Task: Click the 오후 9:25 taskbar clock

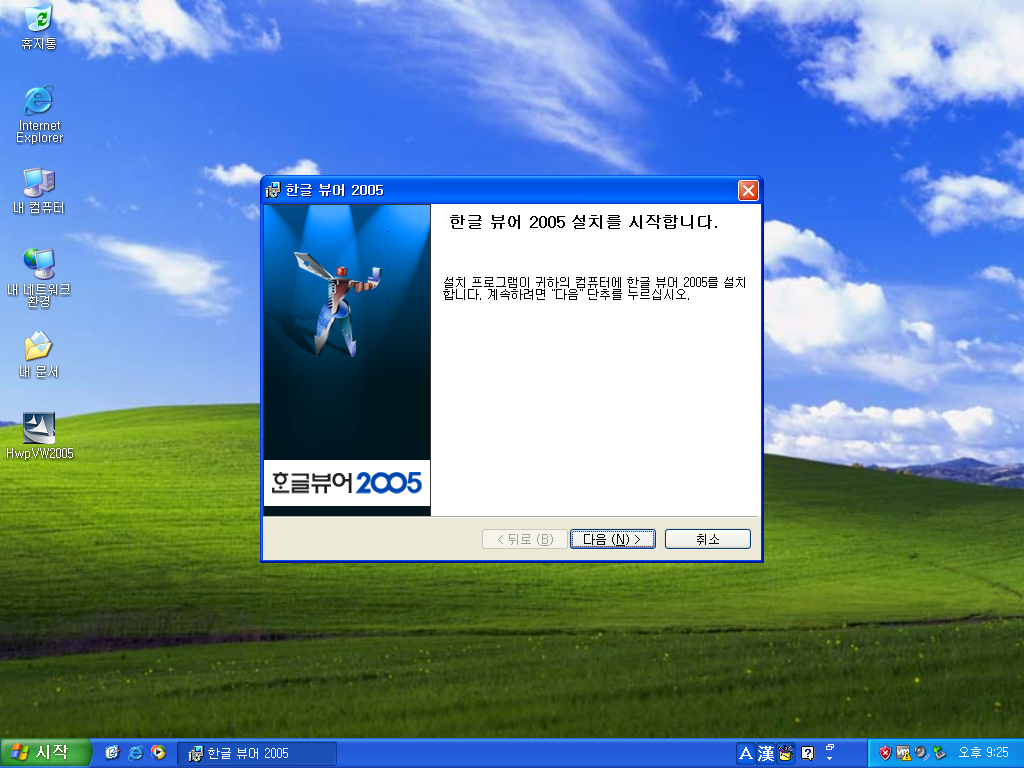Action: pyautogui.click(x=983, y=753)
